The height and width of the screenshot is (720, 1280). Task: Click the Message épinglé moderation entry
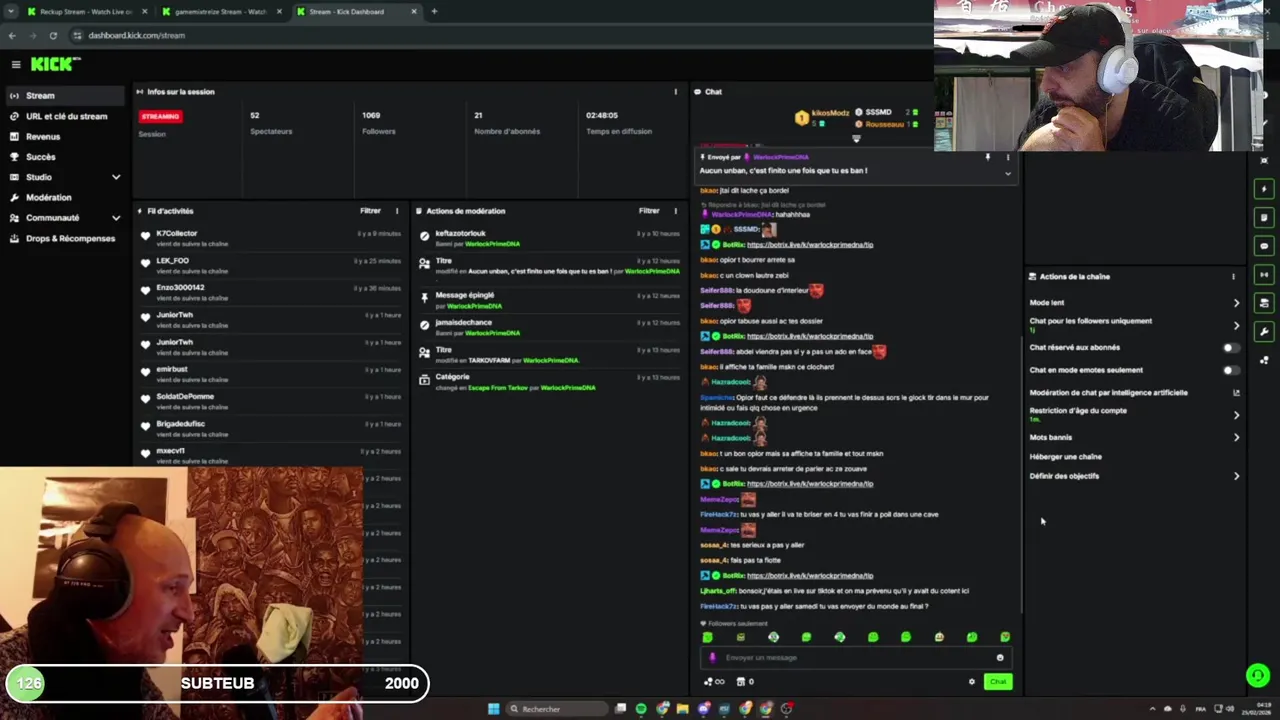pos(550,300)
